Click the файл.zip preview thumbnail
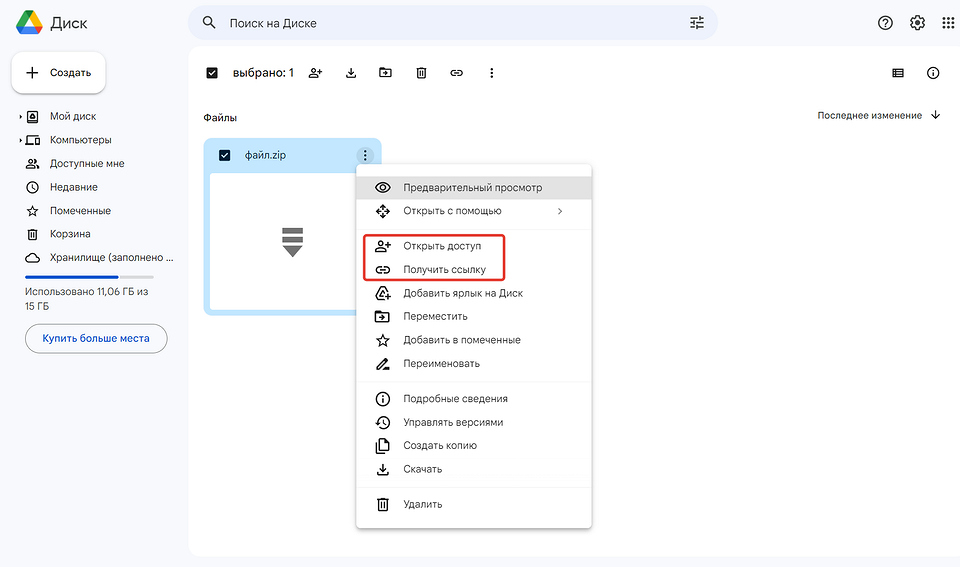The width and height of the screenshot is (960, 567). [283, 242]
